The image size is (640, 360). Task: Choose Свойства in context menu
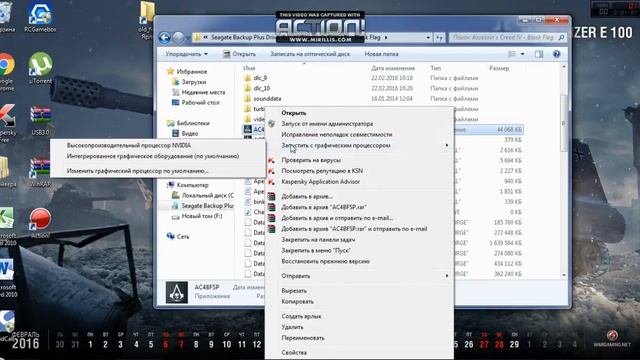(x=294, y=352)
